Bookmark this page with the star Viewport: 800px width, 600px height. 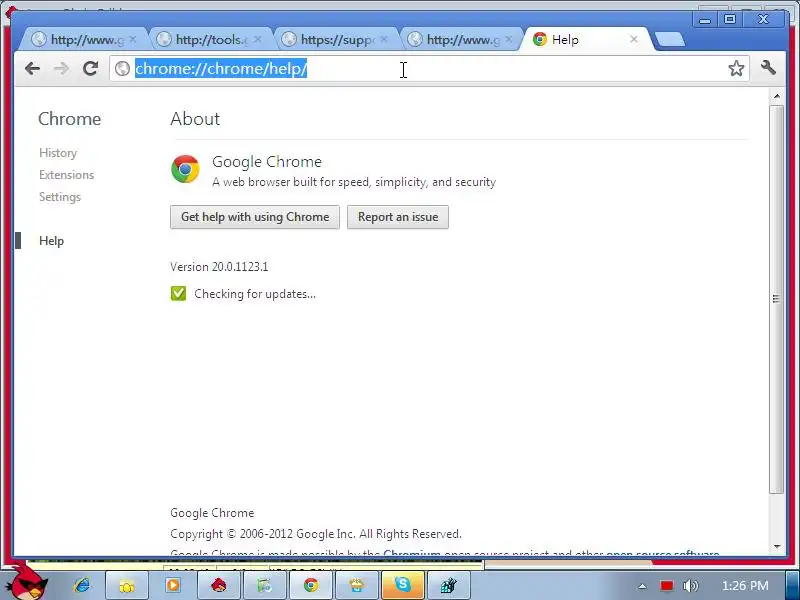point(736,68)
